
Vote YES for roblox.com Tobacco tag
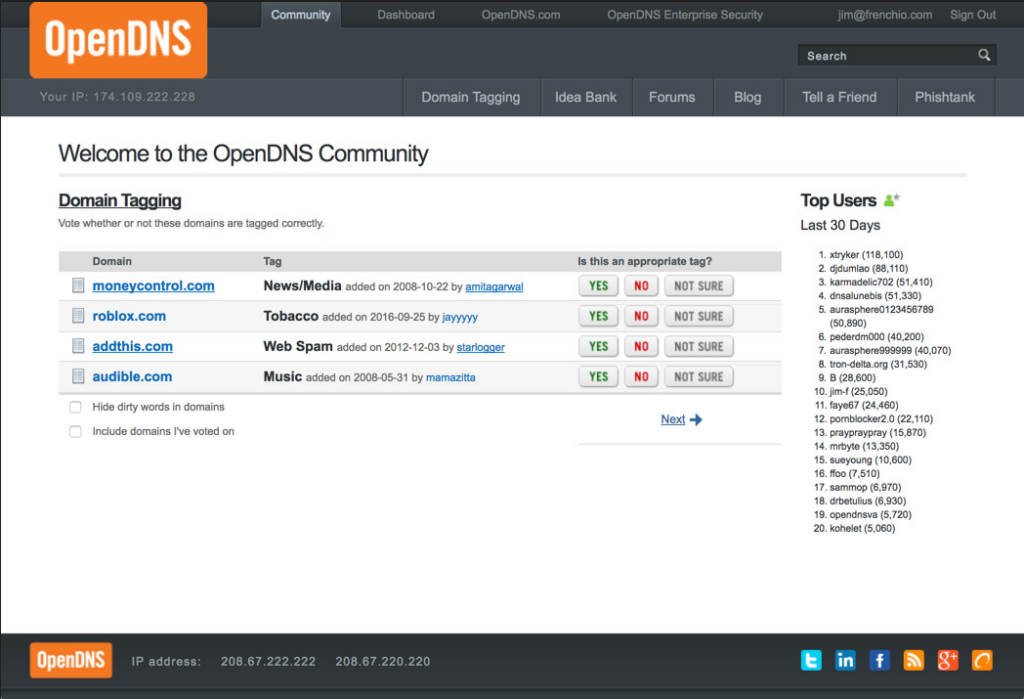tap(598, 316)
